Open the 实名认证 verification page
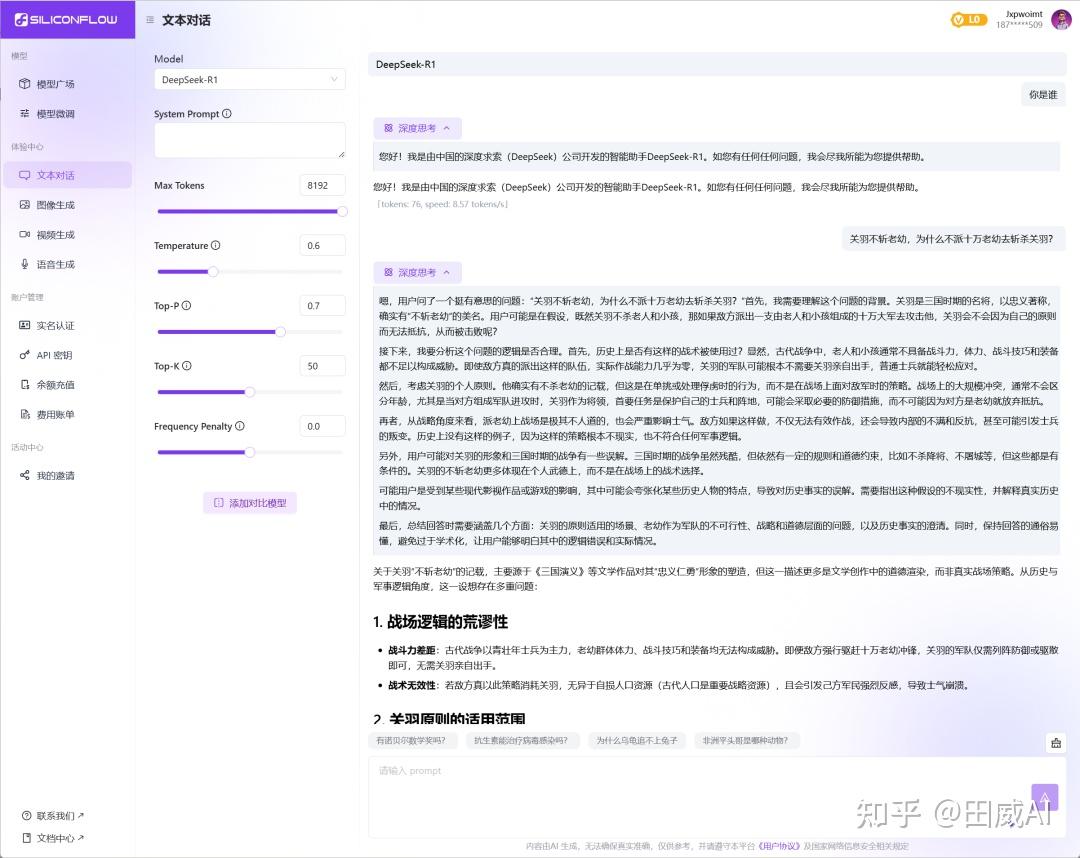The image size is (1080, 858). point(55,326)
